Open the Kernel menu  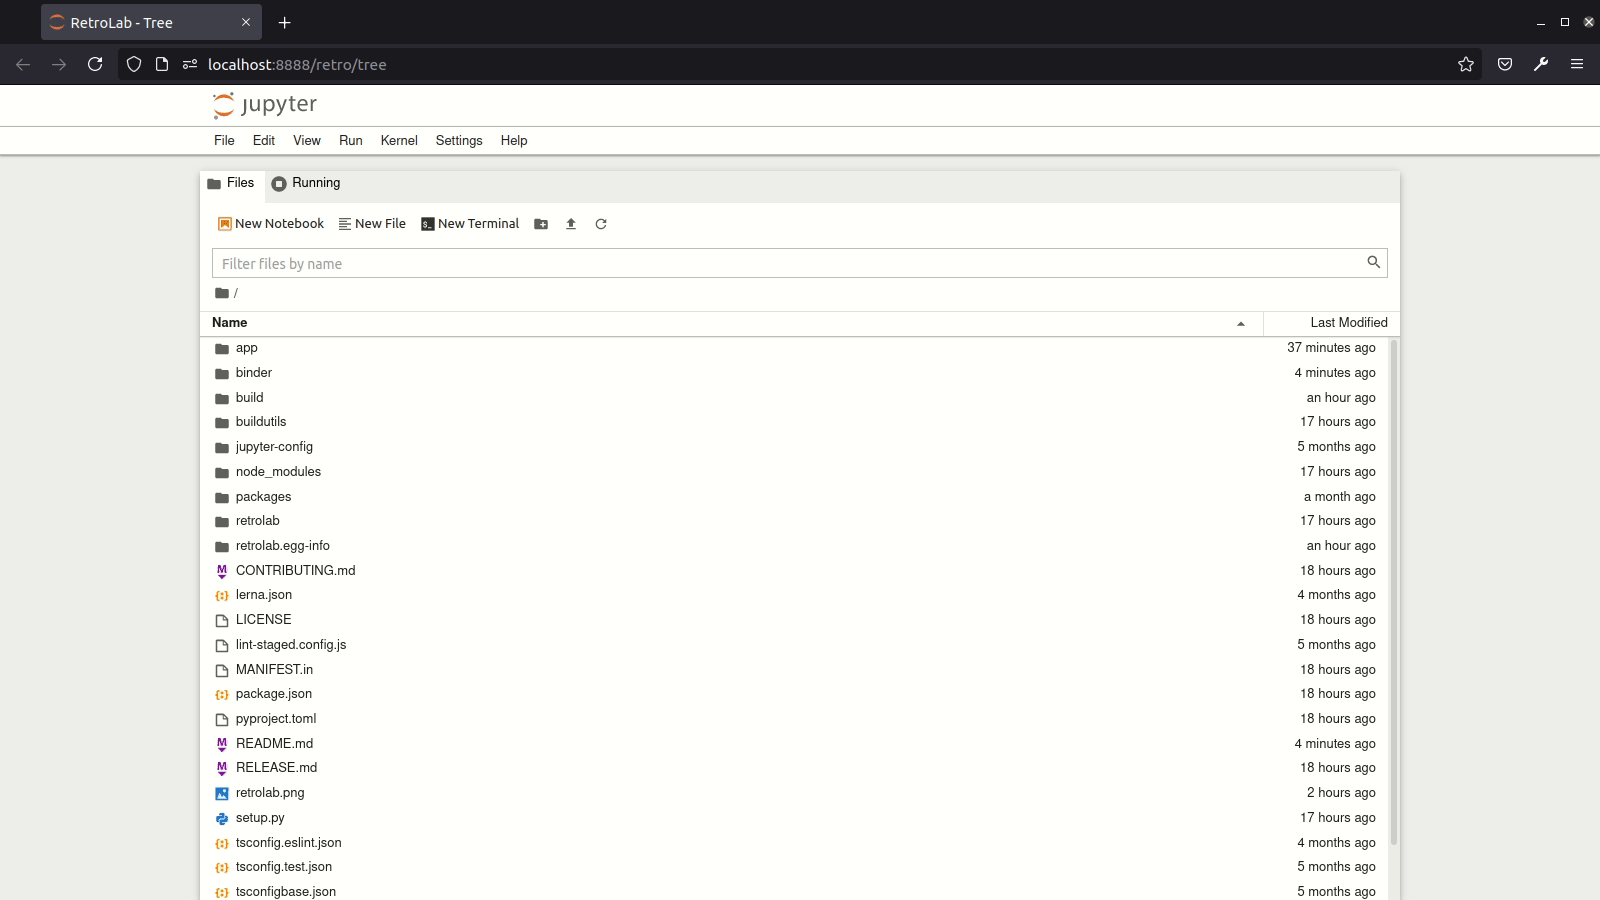pyautogui.click(x=399, y=141)
